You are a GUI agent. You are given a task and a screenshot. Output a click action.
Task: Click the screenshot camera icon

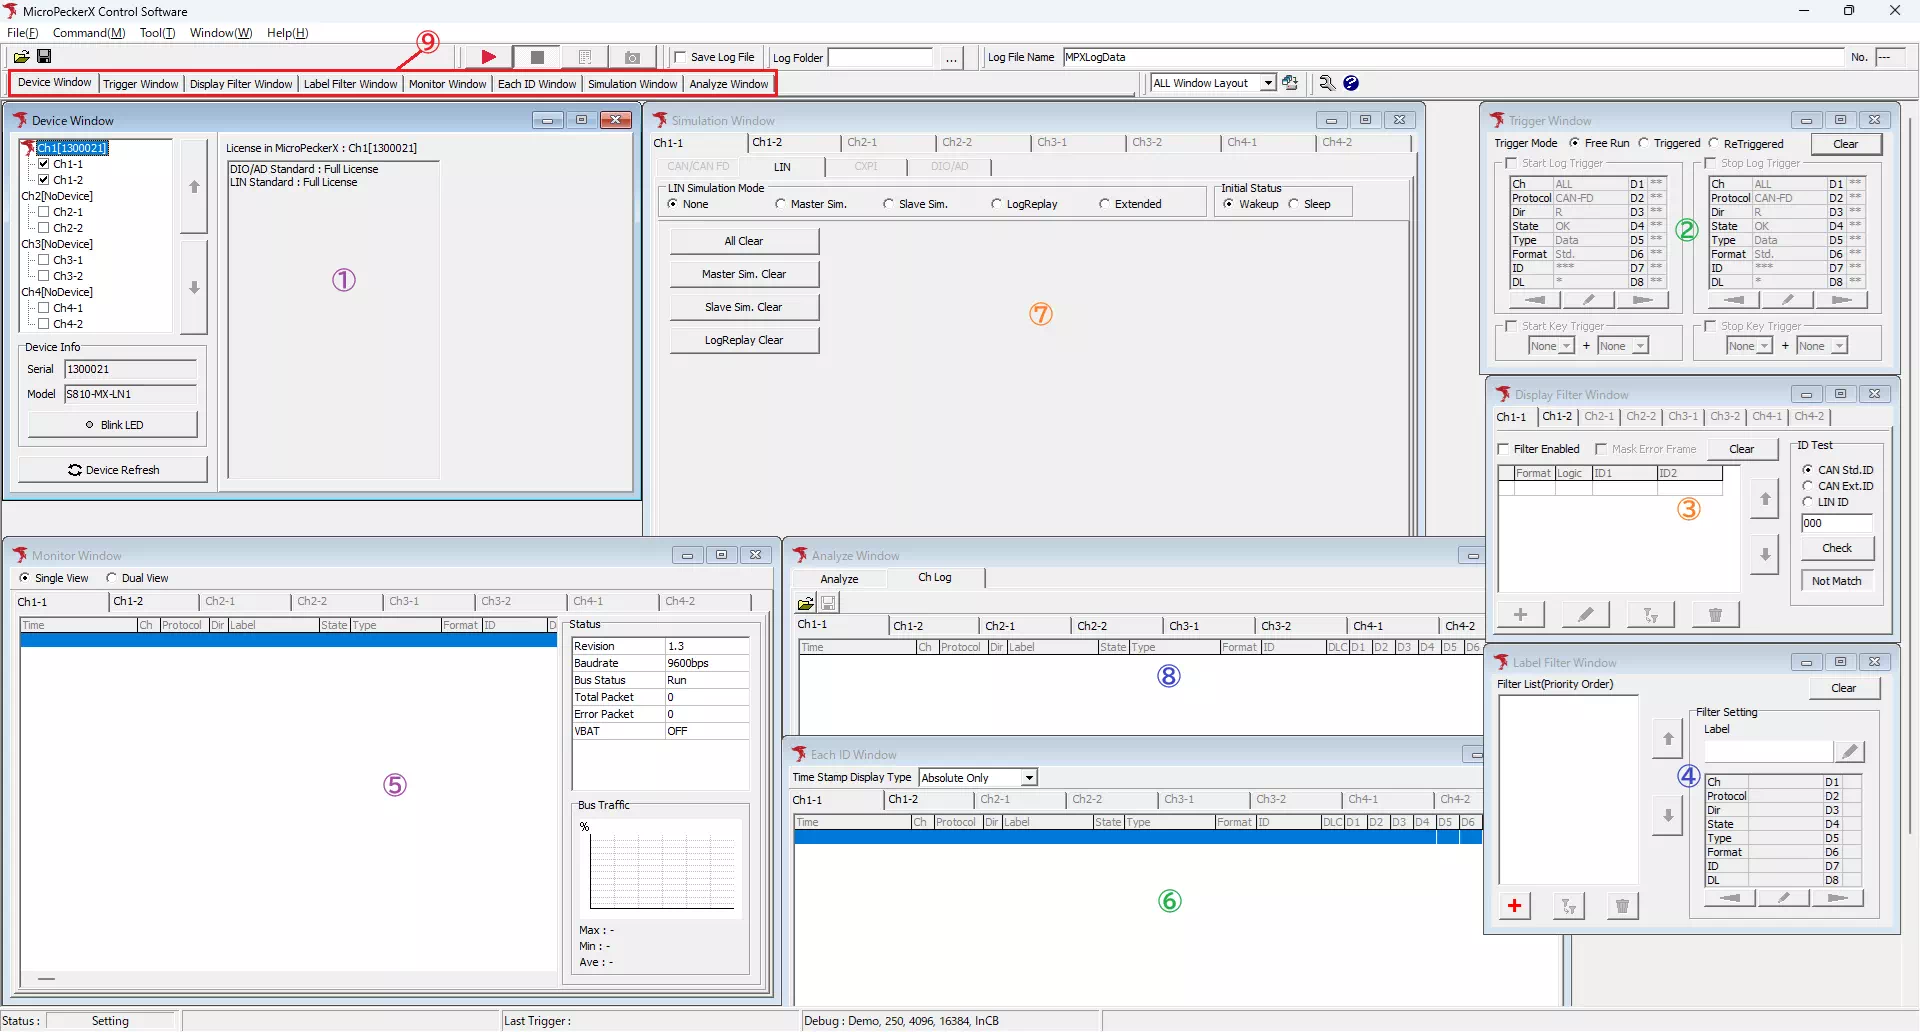[633, 57]
